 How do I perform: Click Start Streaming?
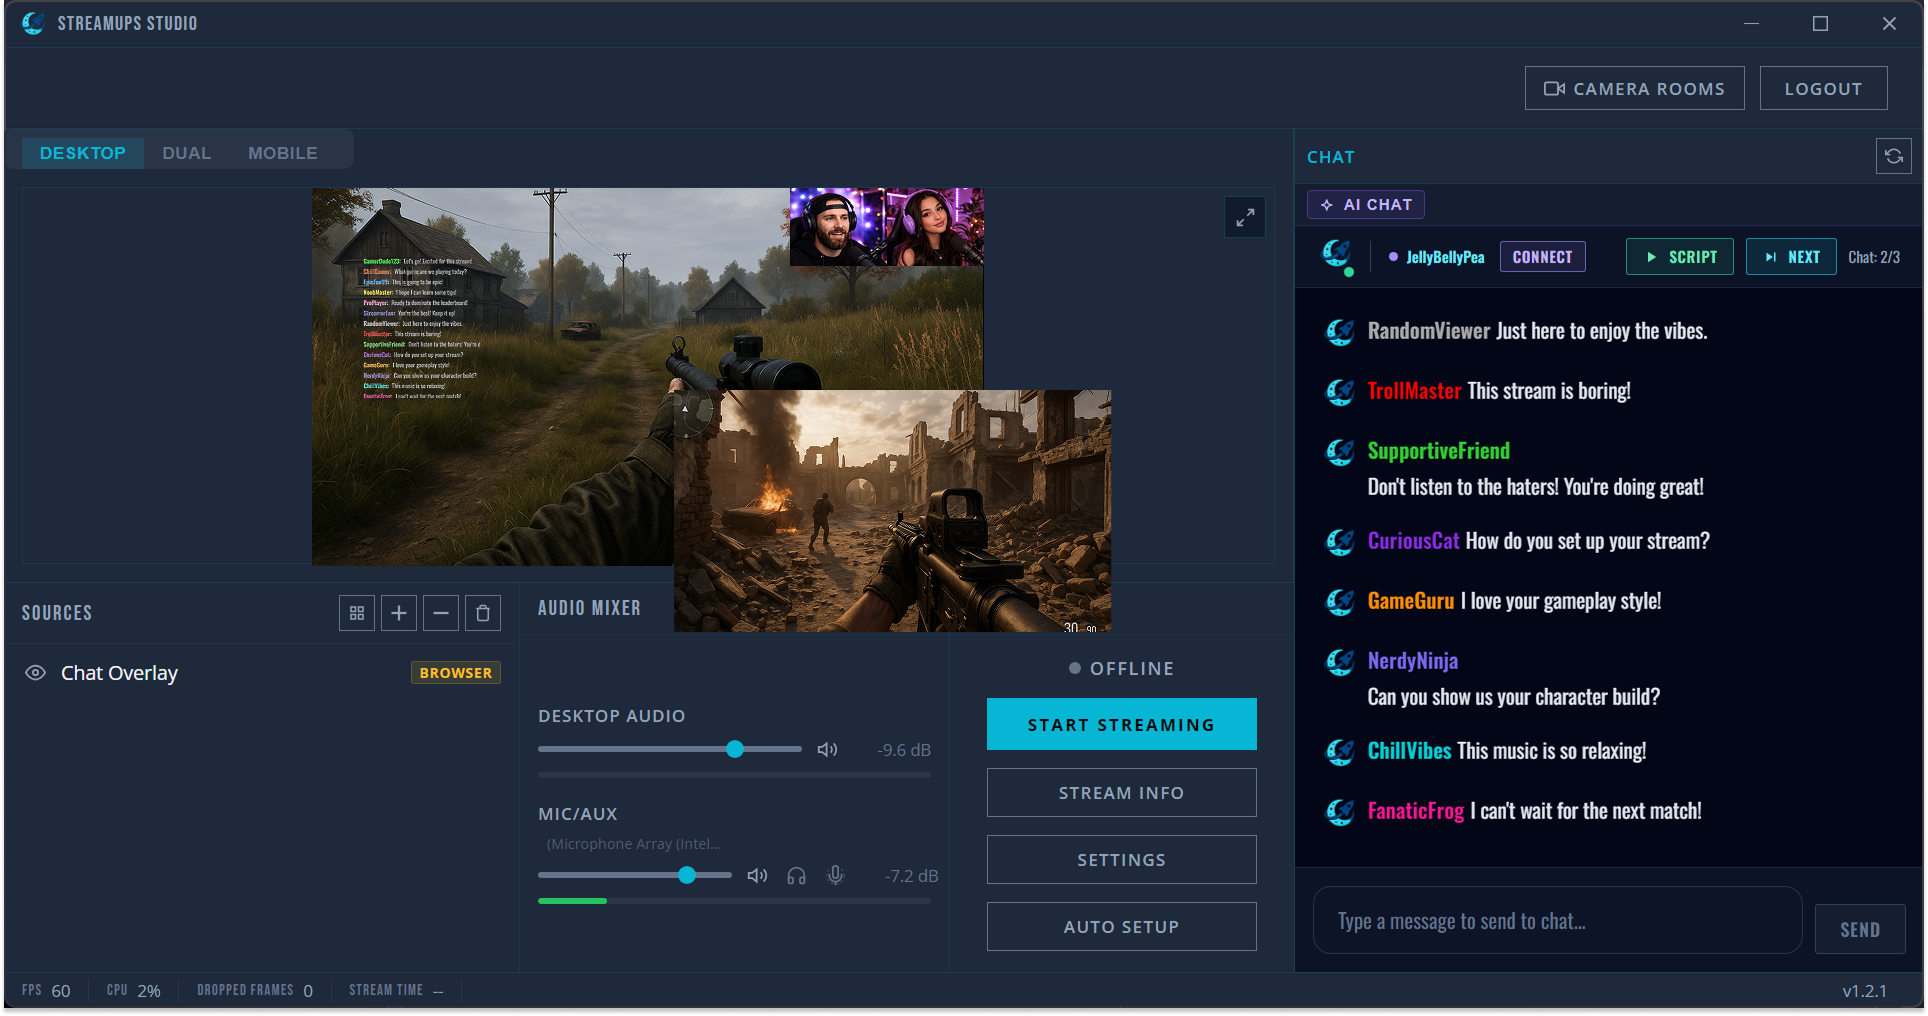(x=1120, y=724)
